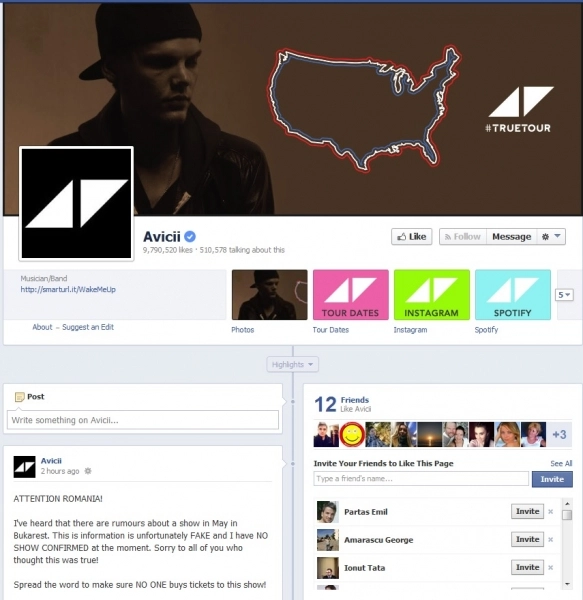This screenshot has height=600, width=583.
Task: Expand the Highlights dropdown
Action: point(293,364)
